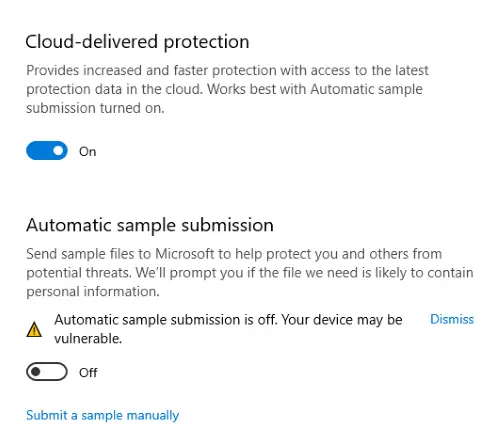The image size is (500, 431).
Task: Turn off the Cloud-delivered protection toggle
Action: click(47, 151)
